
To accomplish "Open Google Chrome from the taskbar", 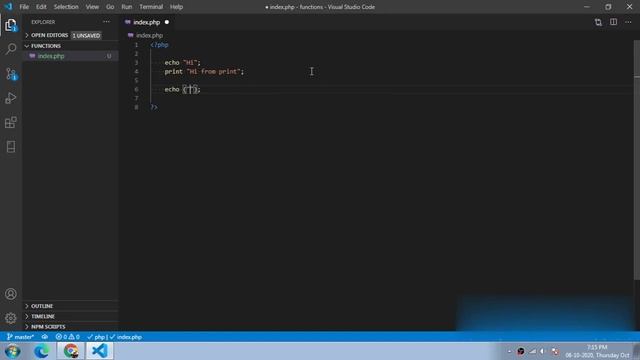I will [71, 351].
